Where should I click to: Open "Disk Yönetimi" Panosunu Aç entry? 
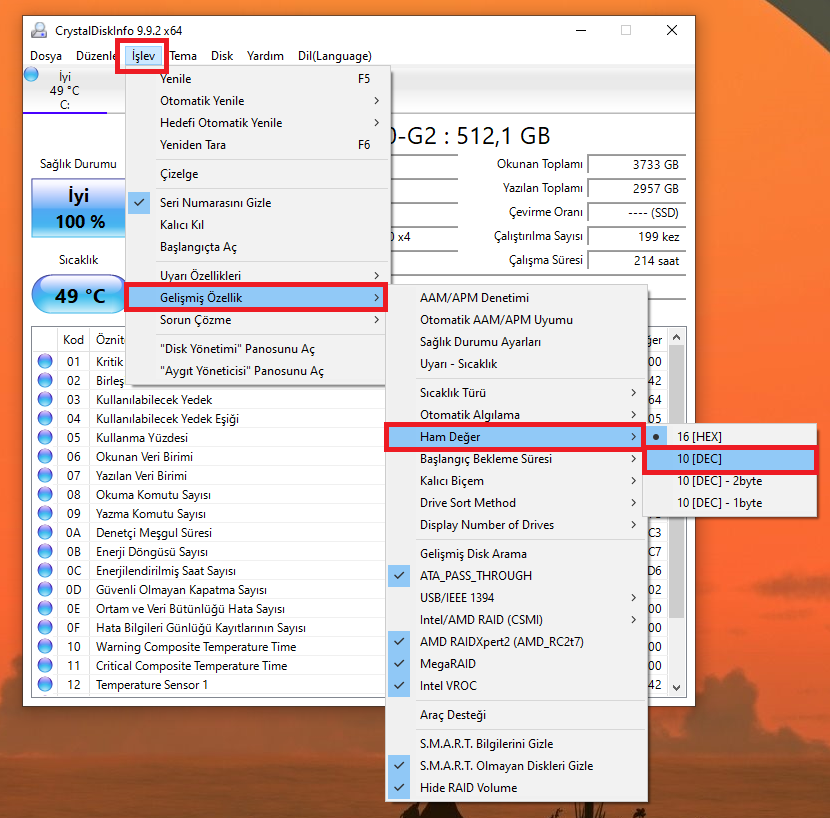(258, 349)
